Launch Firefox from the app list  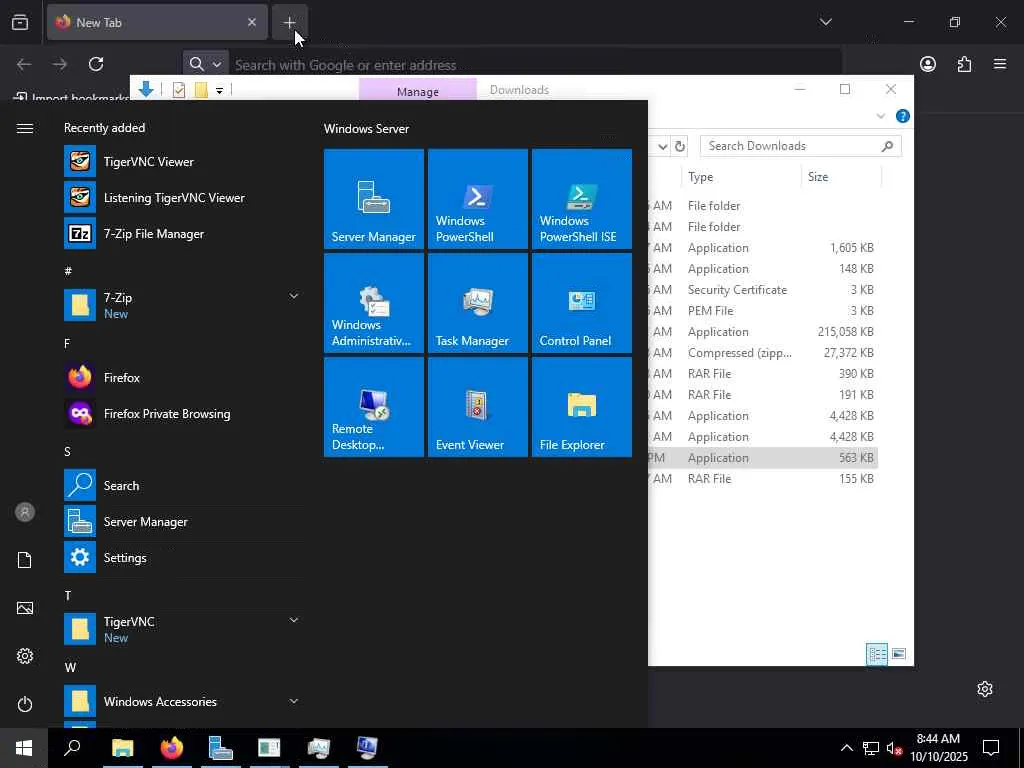click(x=183, y=377)
